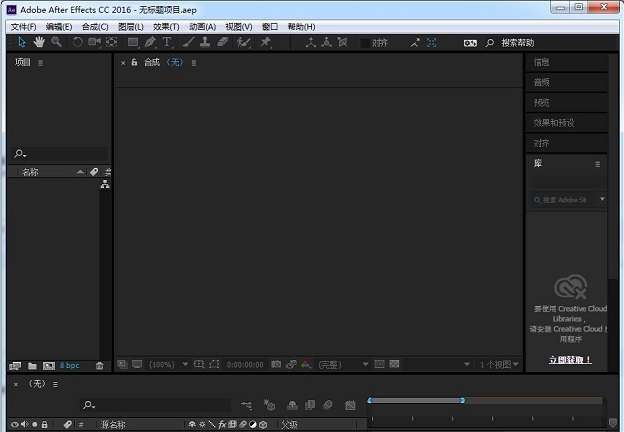Create a new composition from Project panel footer

[49, 366]
